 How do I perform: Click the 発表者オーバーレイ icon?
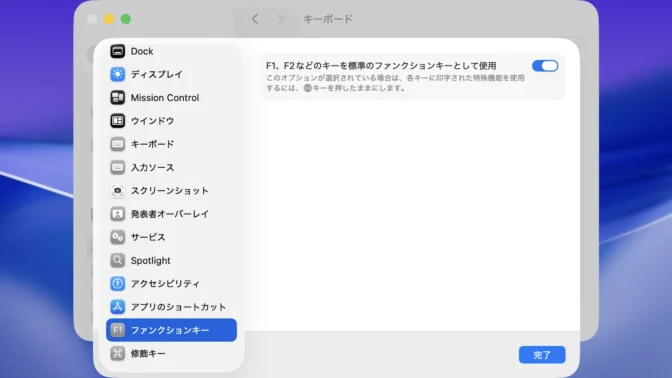pos(117,214)
